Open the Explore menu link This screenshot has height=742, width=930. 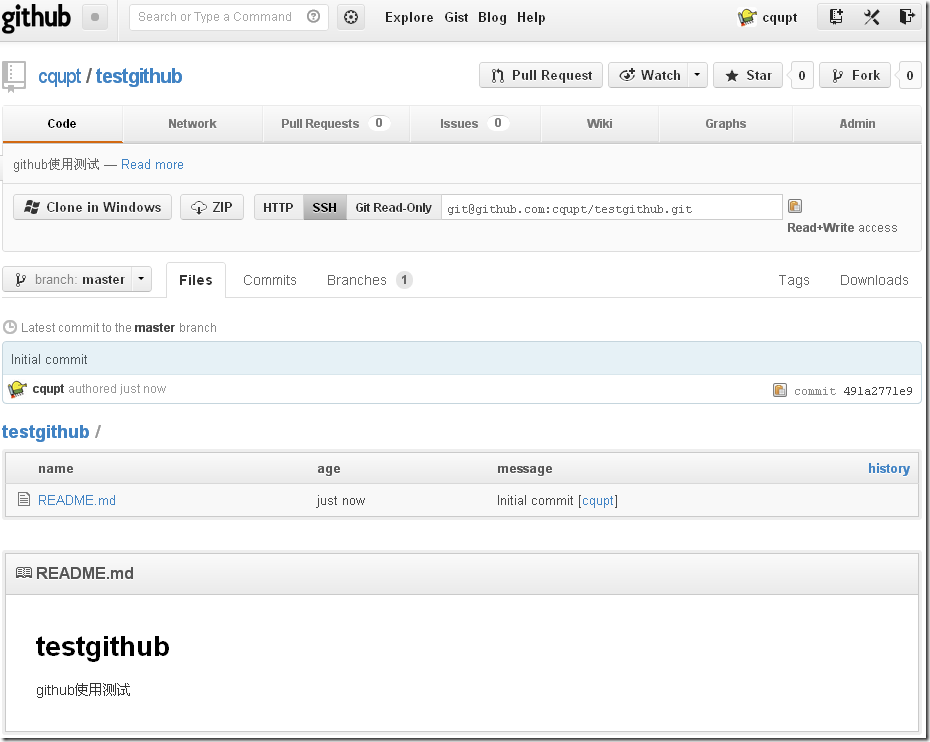pos(409,17)
